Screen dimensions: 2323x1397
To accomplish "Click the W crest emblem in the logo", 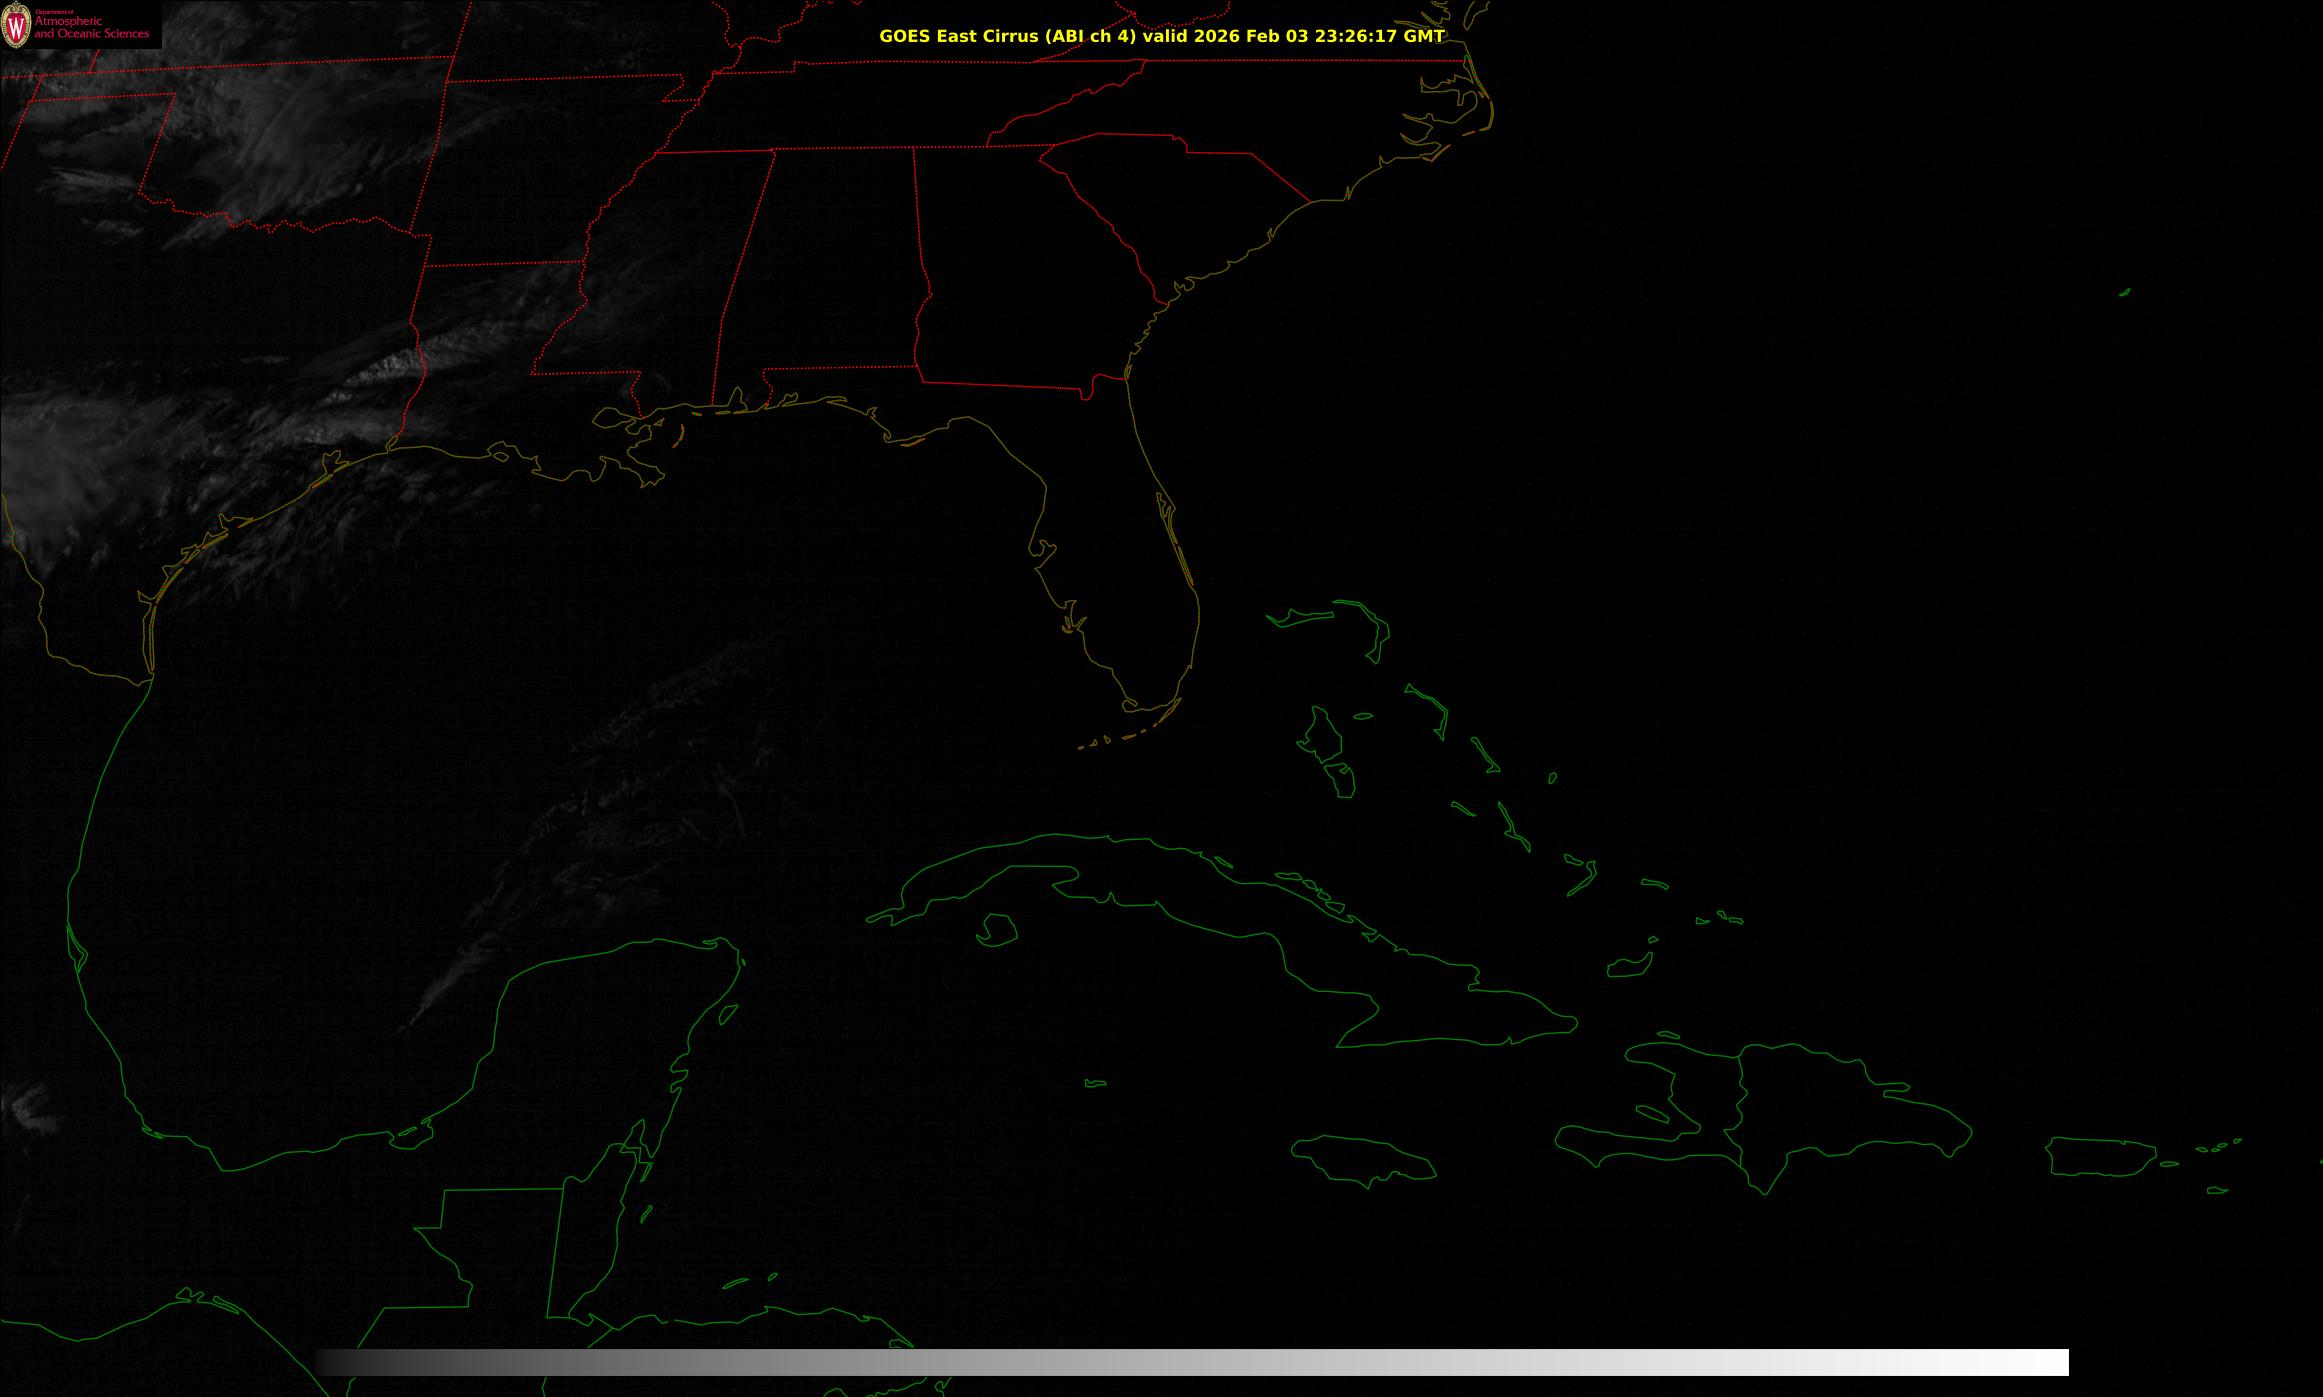I will 16,25.
